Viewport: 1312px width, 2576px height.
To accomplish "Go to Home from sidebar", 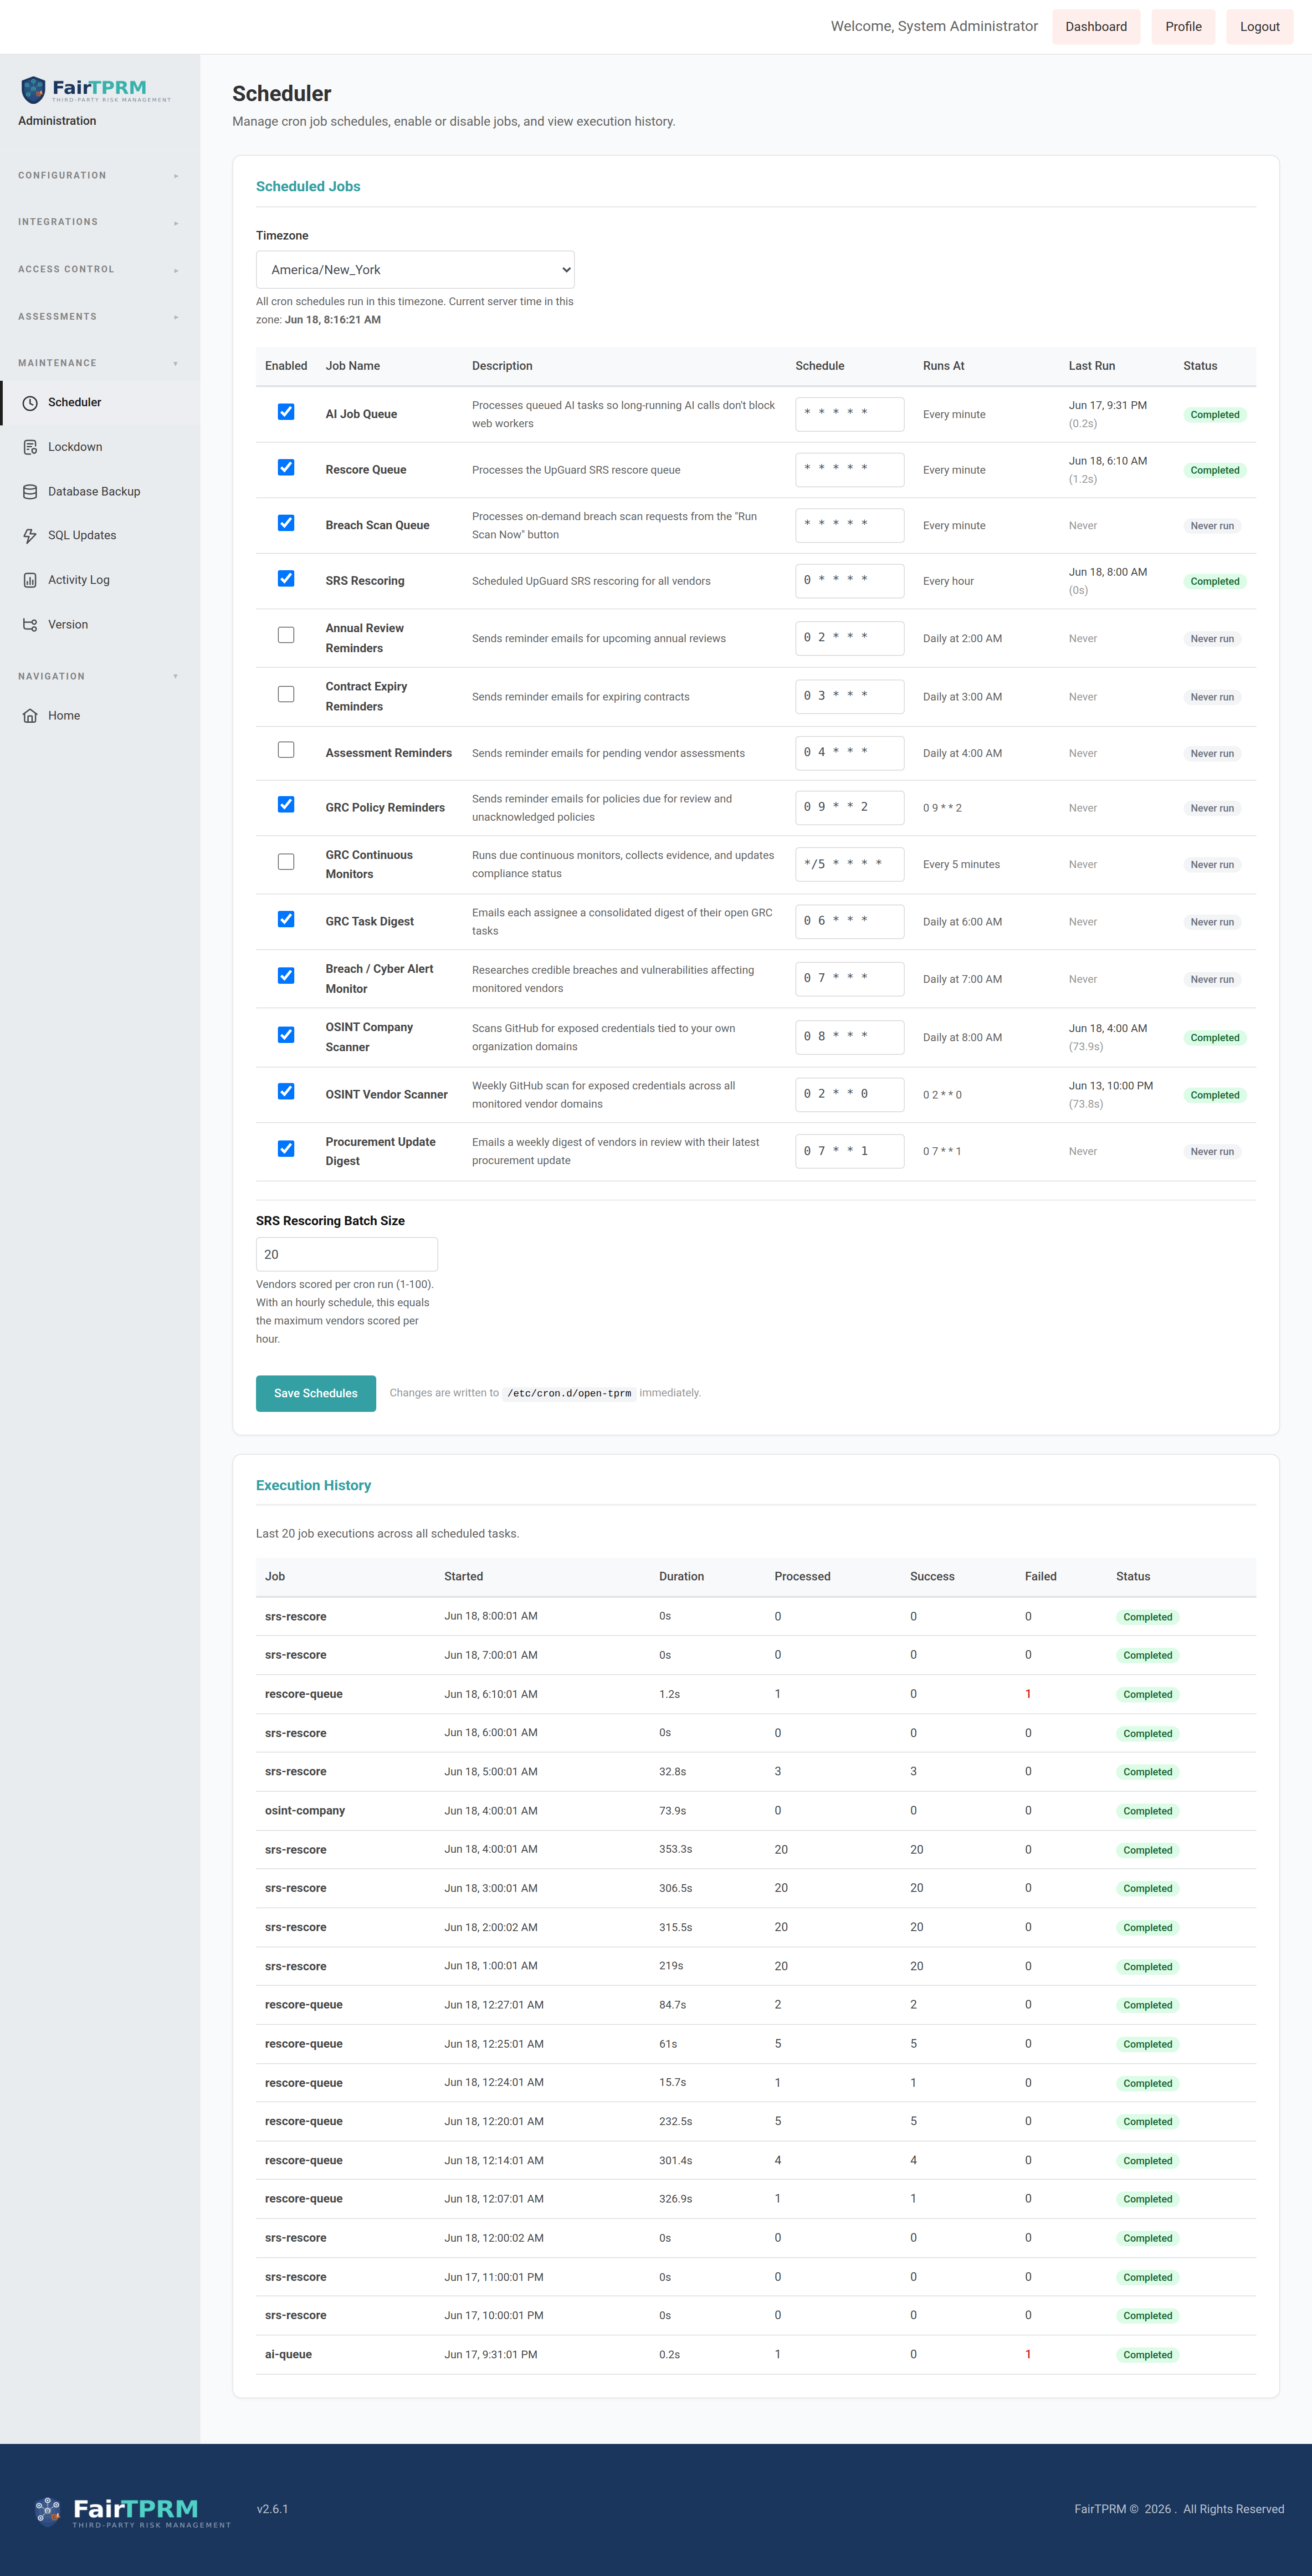I will coord(100,716).
